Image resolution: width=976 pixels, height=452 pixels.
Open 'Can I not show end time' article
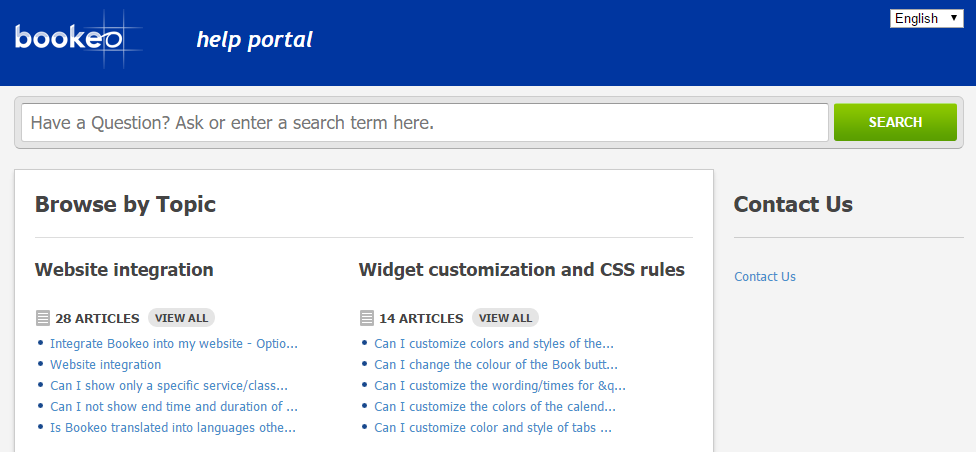tap(174, 407)
